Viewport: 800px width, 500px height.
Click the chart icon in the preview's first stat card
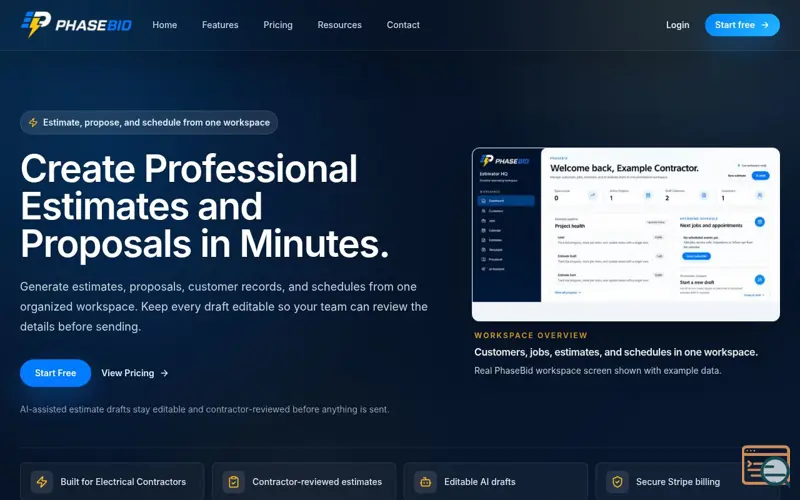[592, 195]
